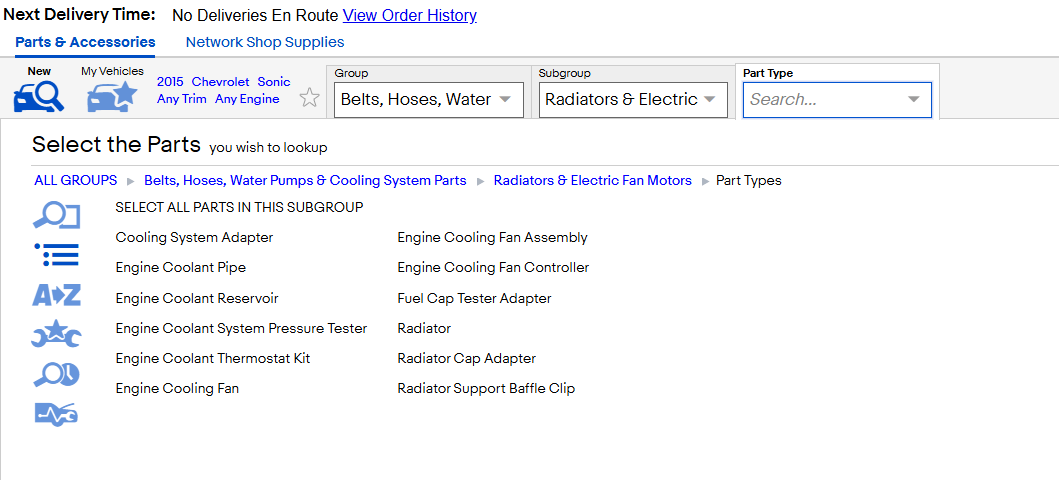The height and width of the screenshot is (480, 1059).
Task: Click the car diagnostics pulse sidebar icon
Action: pos(57,414)
